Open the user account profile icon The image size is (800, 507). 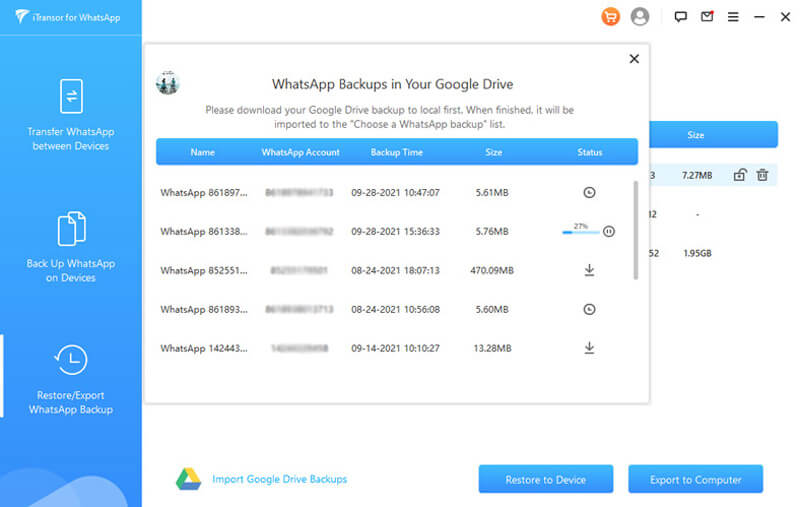tap(640, 17)
